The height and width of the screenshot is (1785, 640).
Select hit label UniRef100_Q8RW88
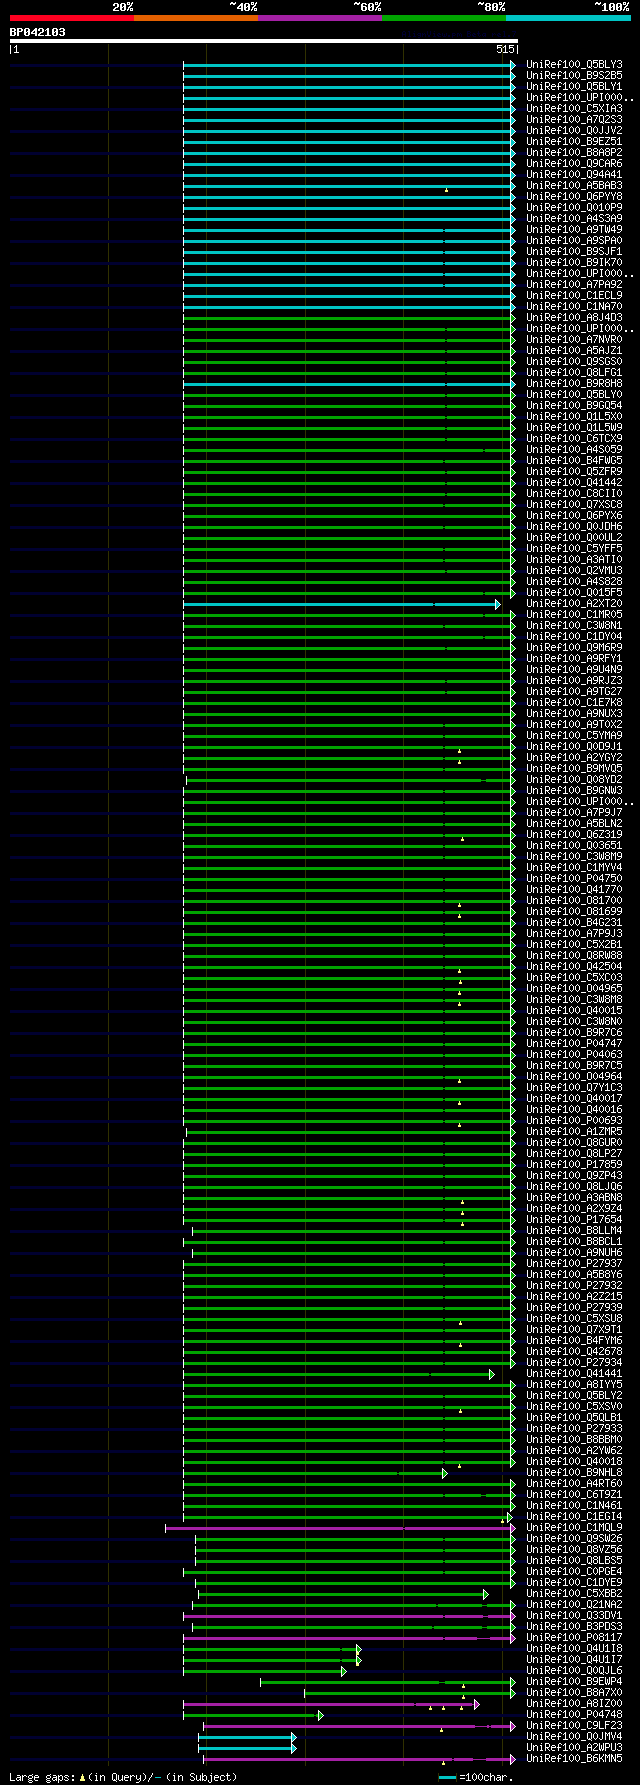(x=574, y=956)
